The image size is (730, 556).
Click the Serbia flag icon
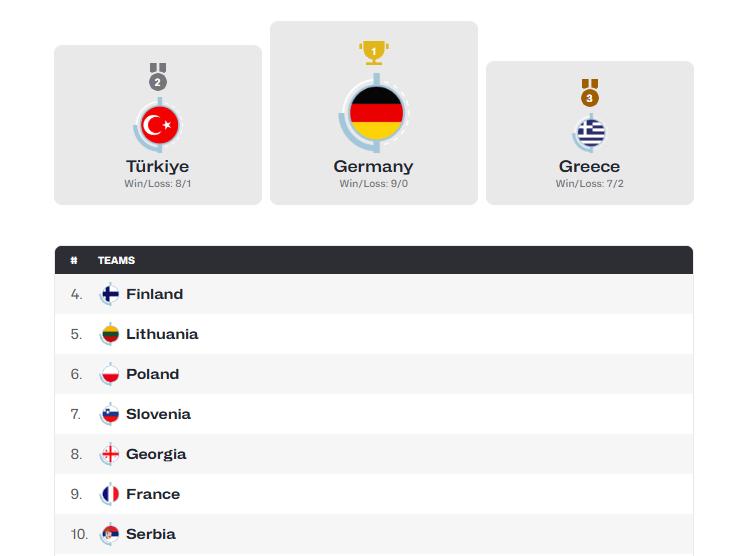pyautogui.click(x=110, y=534)
